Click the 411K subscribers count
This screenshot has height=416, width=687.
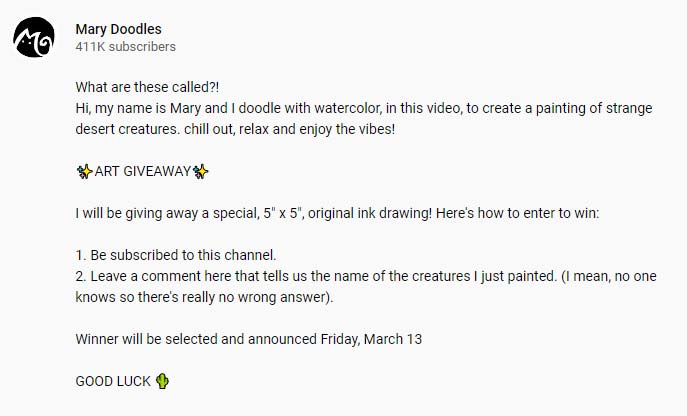pyautogui.click(x=125, y=46)
